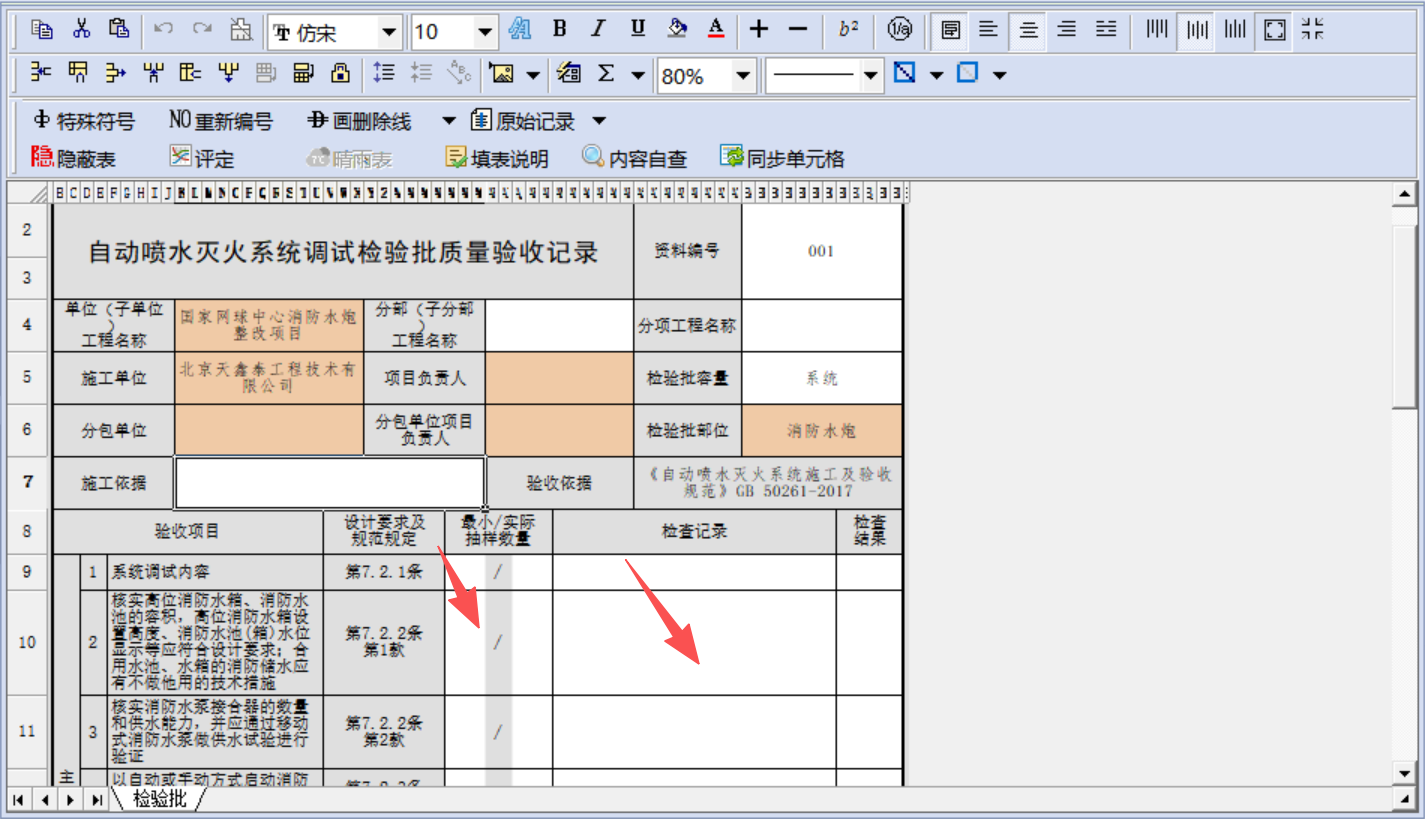Open the font name dropdown showing 仿宋
Image resolution: width=1425 pixels, height=819 pixels.
pos(390,32)
